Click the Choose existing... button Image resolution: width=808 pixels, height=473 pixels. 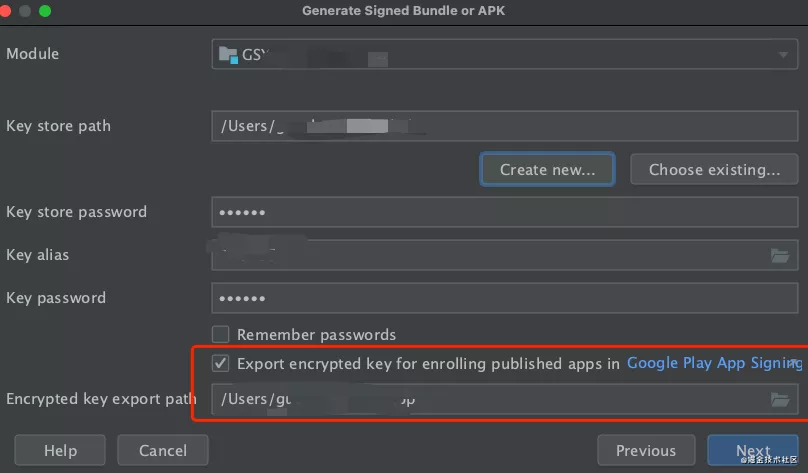tap(714, 169)
